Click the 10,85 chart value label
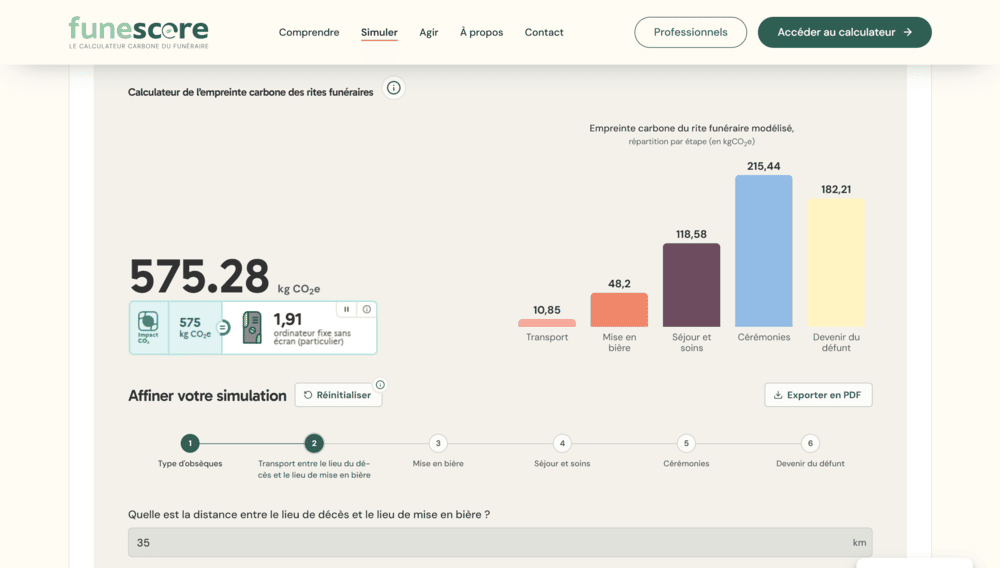The width and height of the screenshot is (1000, 568). coord(547,310)
